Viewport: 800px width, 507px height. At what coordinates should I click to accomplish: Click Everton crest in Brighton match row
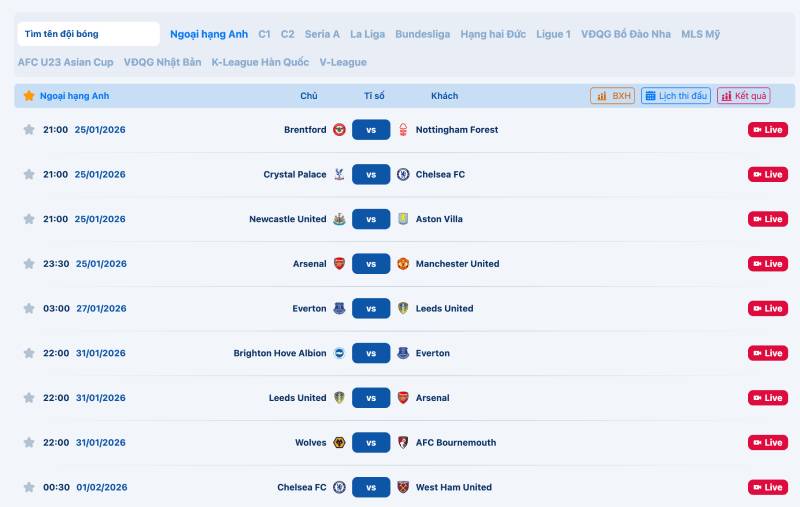click(403, 353)
